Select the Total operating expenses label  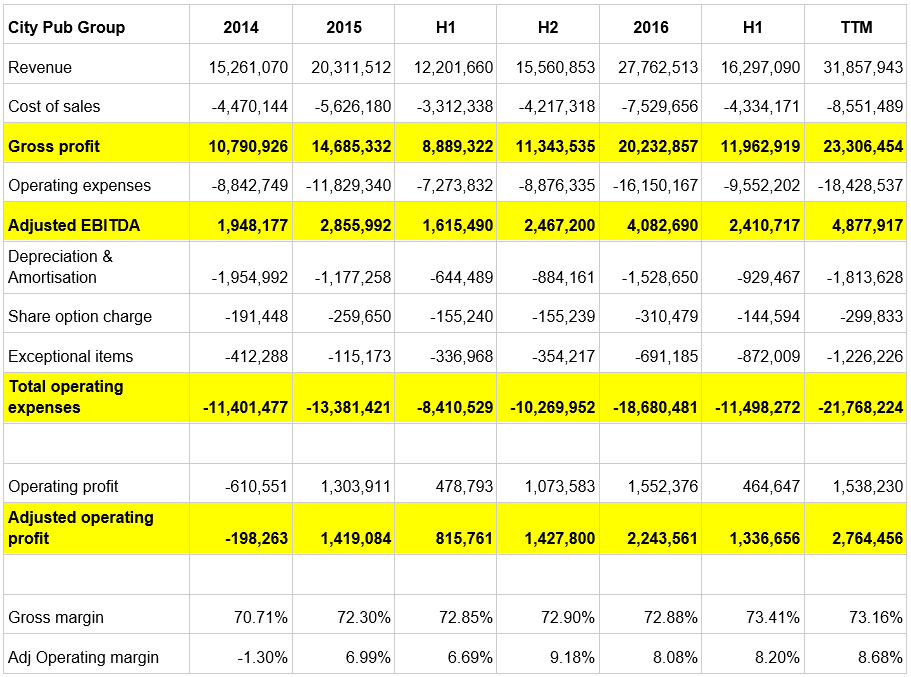[x=66, y=397]
